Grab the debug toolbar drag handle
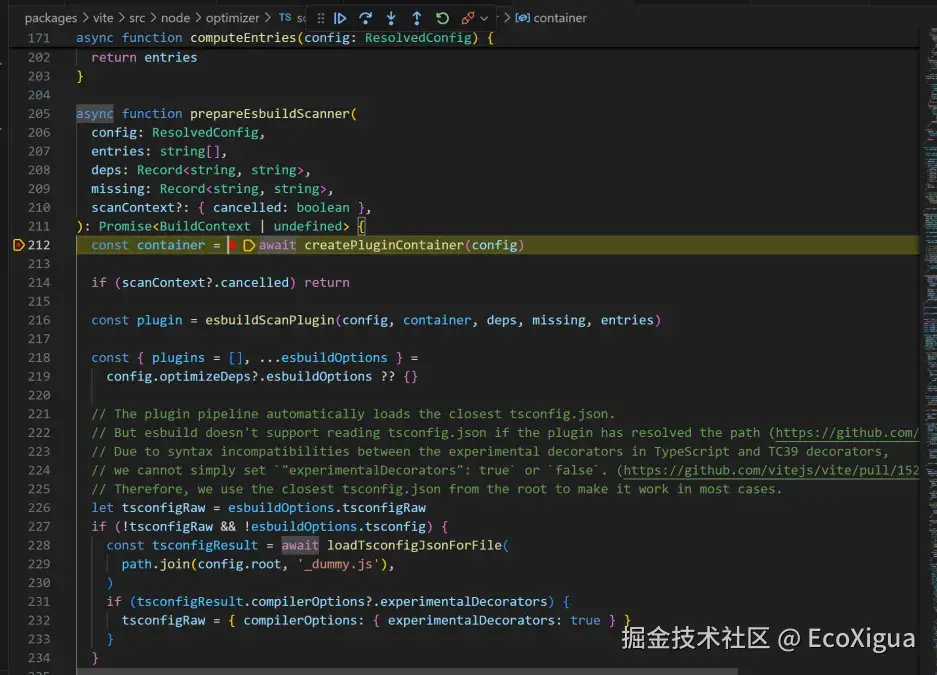This screenshot has height=675, width=937. (x=321, y=19)
